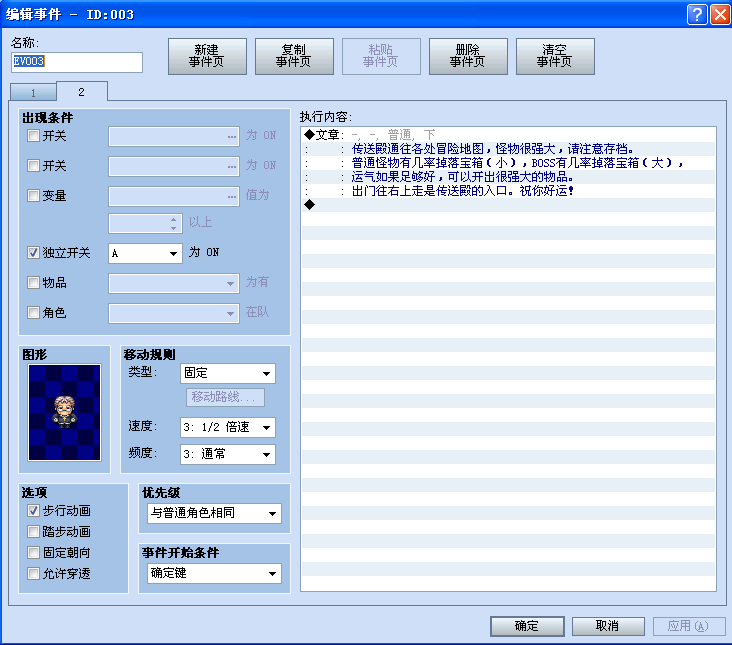The height and width of the screenshot is (645, 732).
Task: Click the 取消 cancel button
Action: [x=608, y=626]
